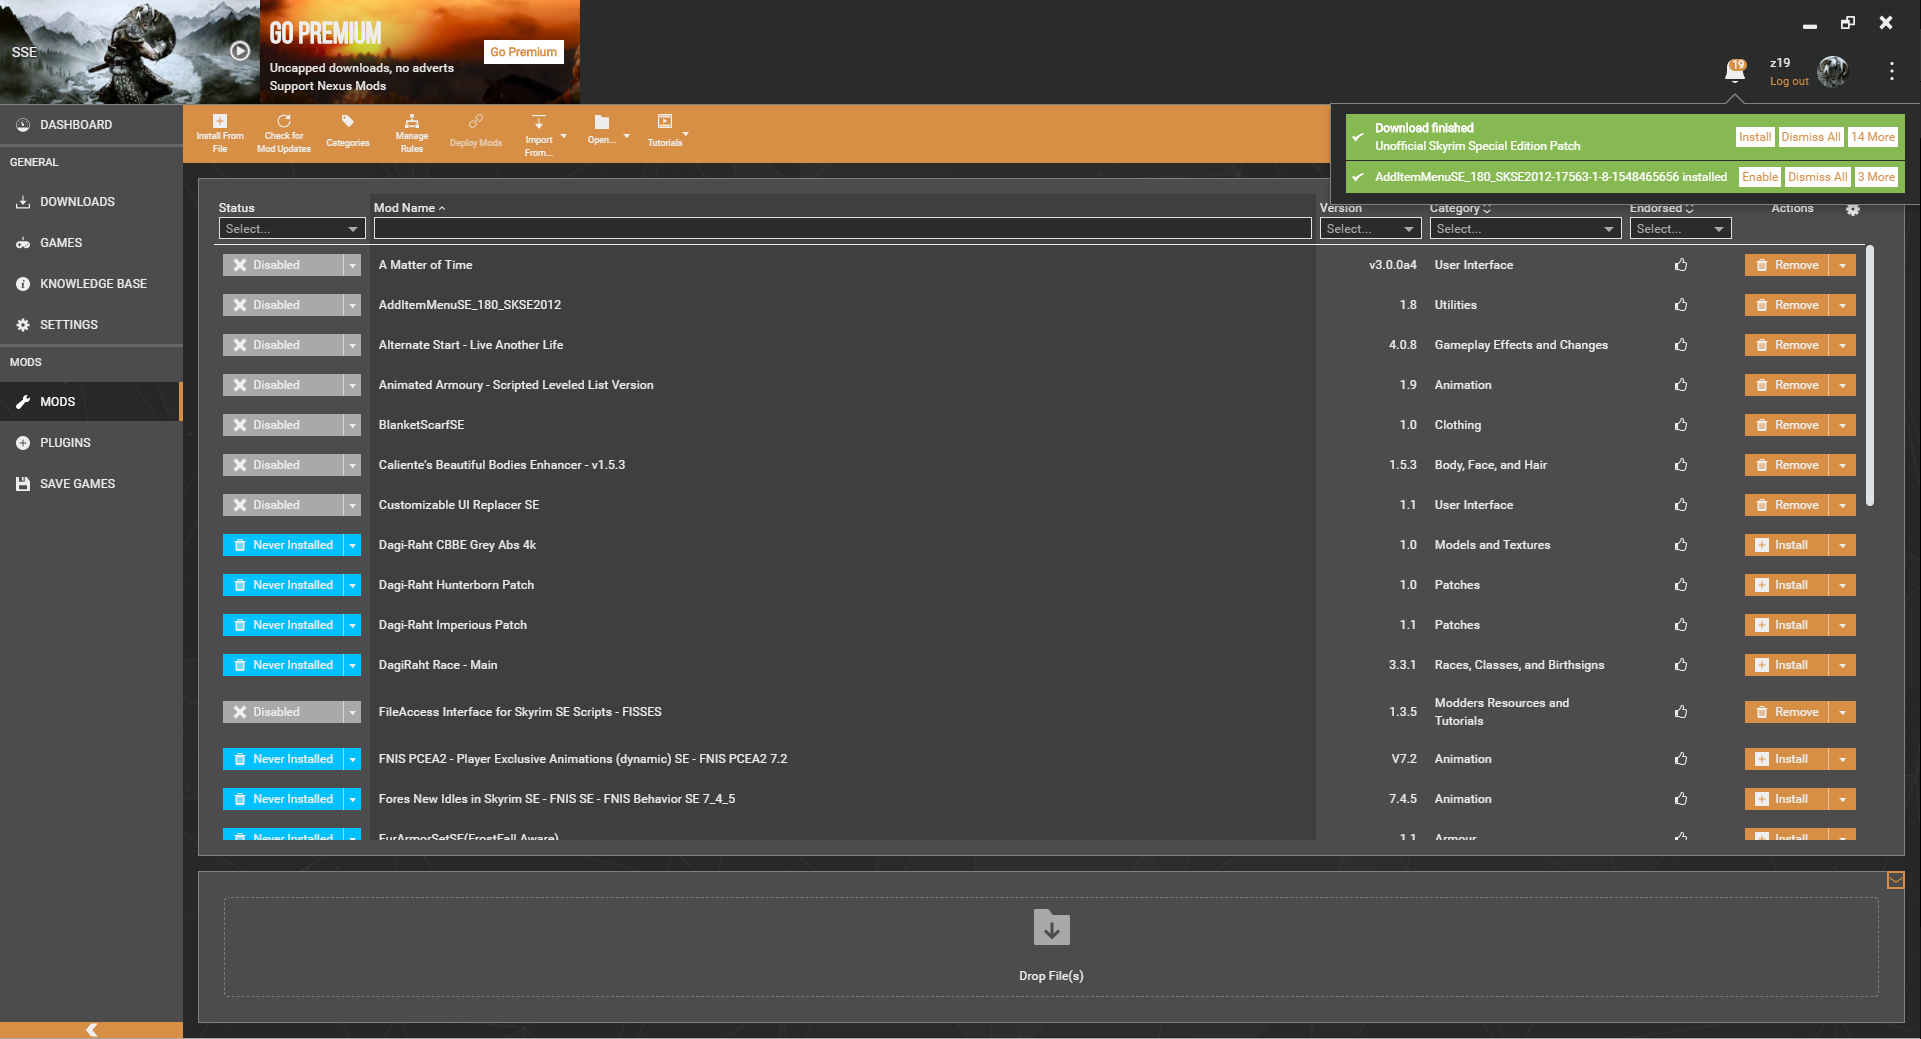Viewport: 1921px width, 1039px height.
Task: Toggle Never Installed on Dagi-Raht CBBE Grey Abs
Action: click(283, 545)
